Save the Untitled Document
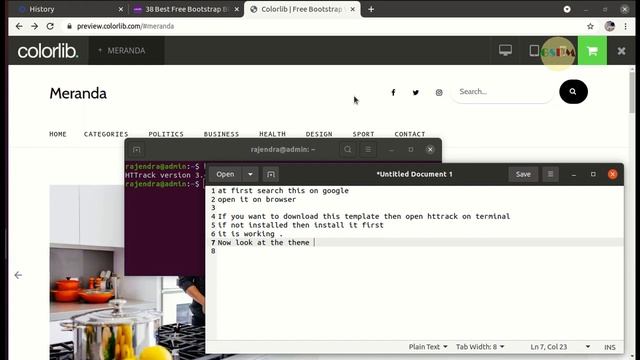 [523, 174]
